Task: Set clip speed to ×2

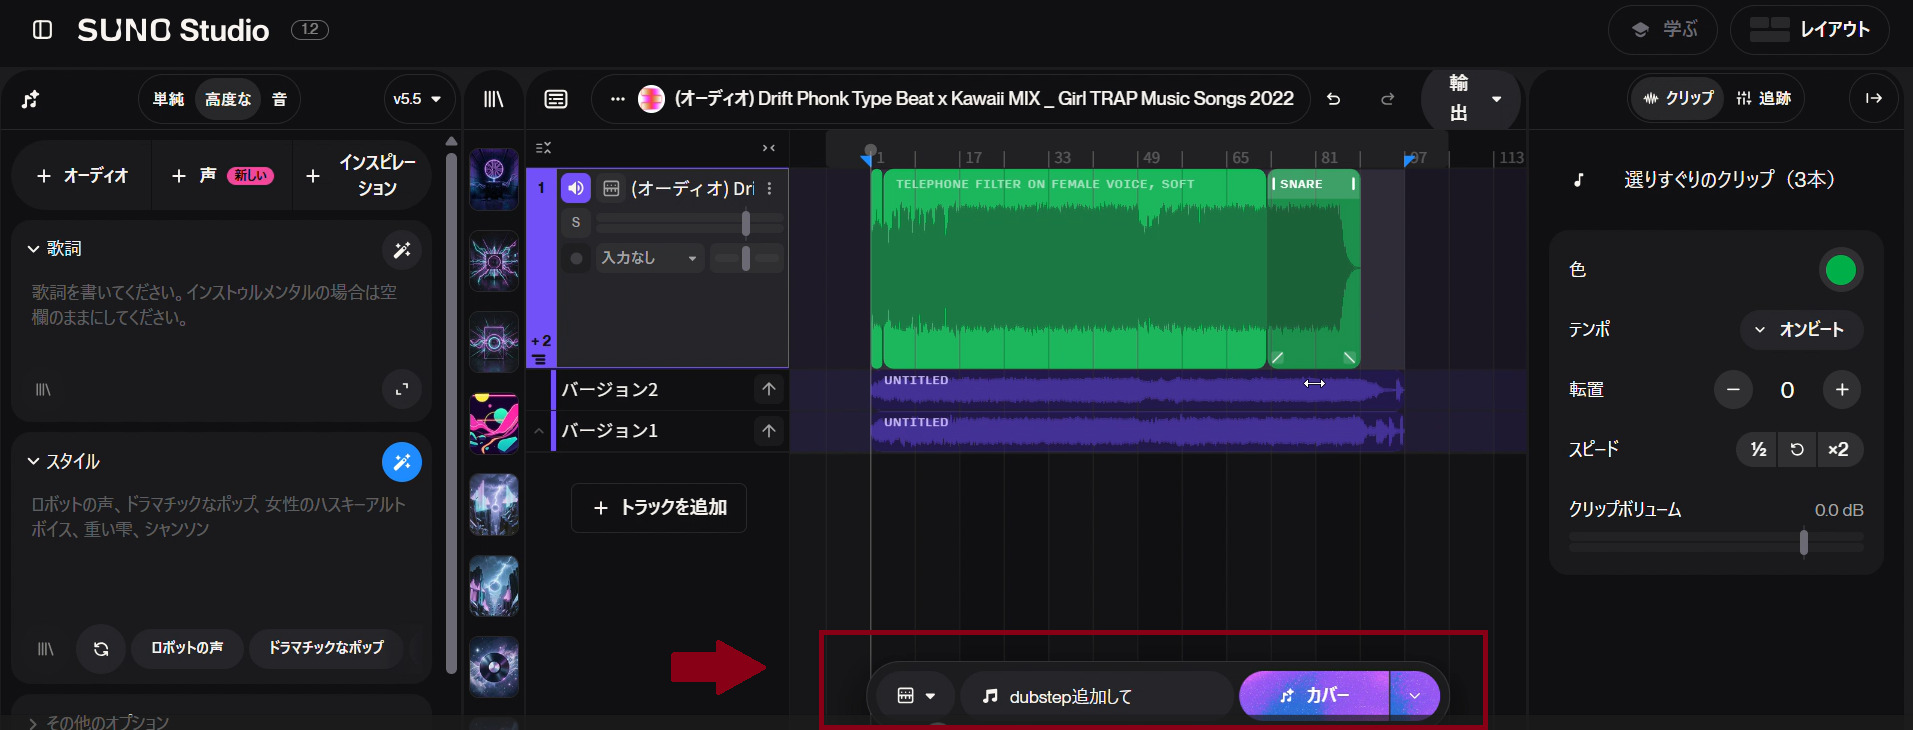Action: pos(1838,450)
